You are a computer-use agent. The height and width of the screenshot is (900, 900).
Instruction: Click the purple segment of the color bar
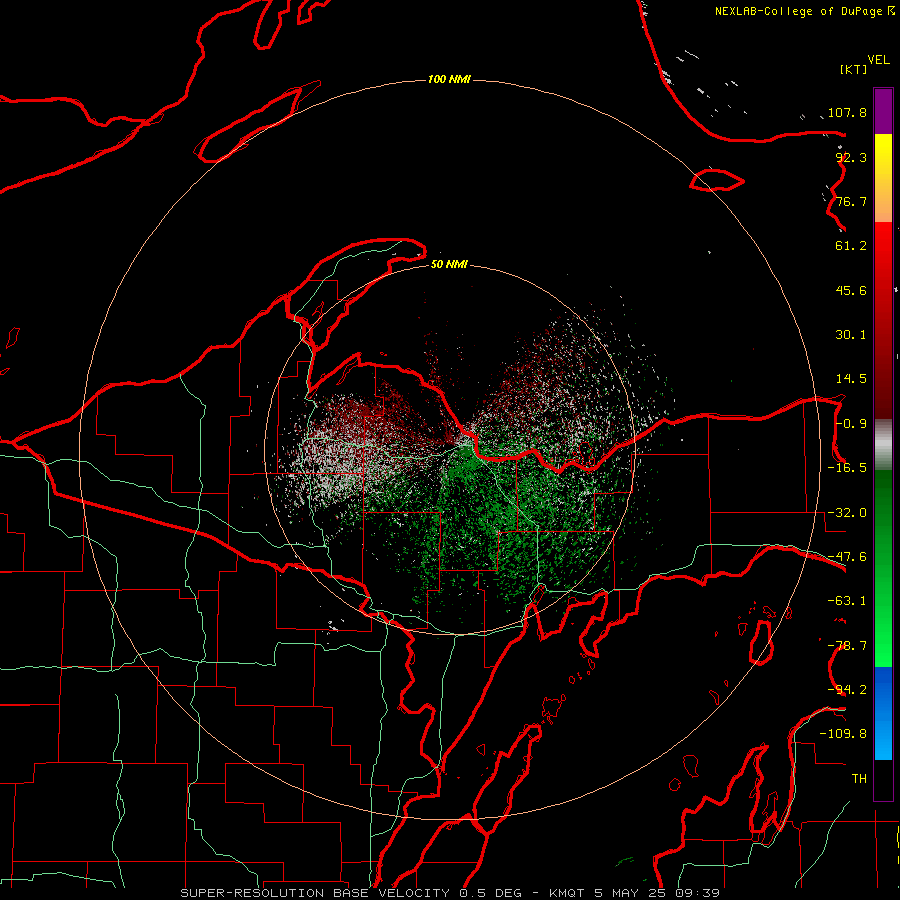(x=883, y=111)
